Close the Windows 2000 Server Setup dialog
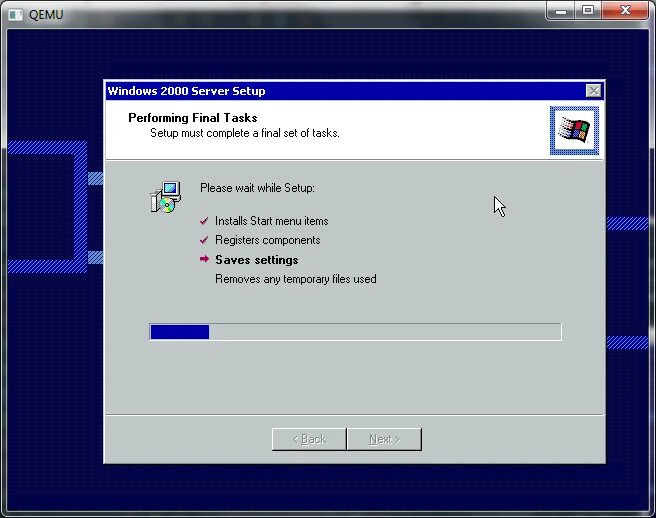 [x=593, y=91]
